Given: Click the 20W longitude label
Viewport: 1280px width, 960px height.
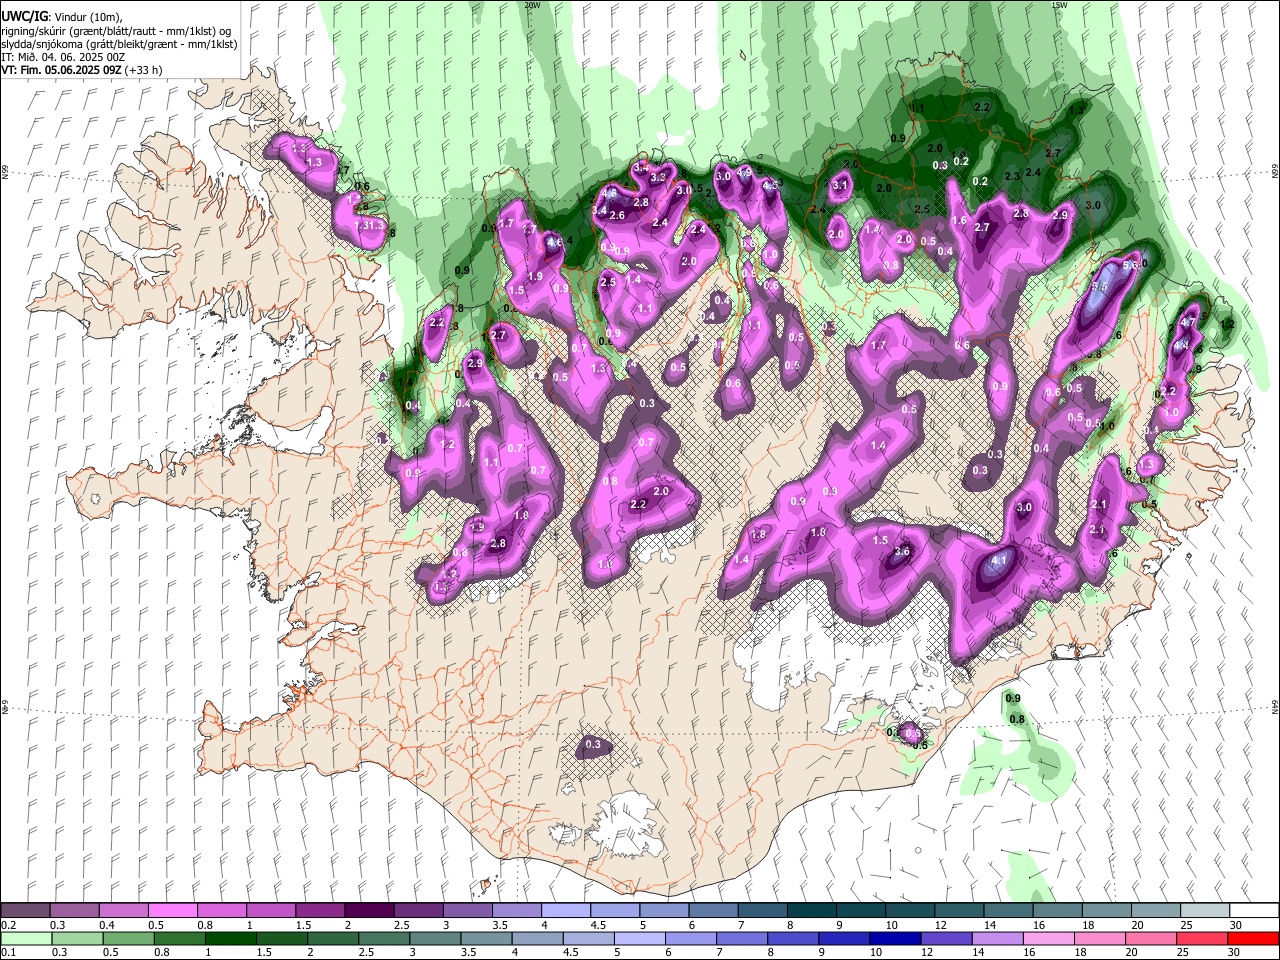Looking at the screenshot, I should 532,5.
